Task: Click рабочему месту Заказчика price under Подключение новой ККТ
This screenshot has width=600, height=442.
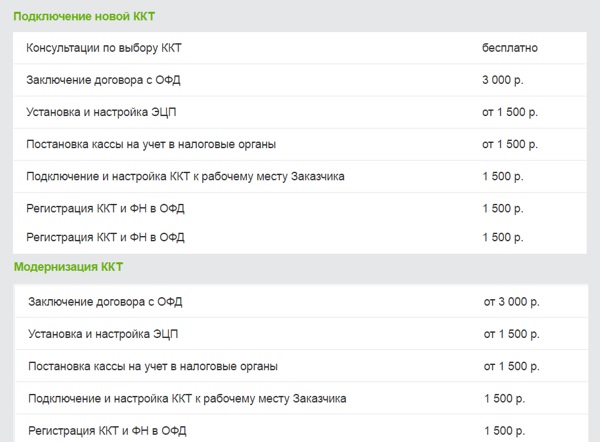Action: point(503,176)
